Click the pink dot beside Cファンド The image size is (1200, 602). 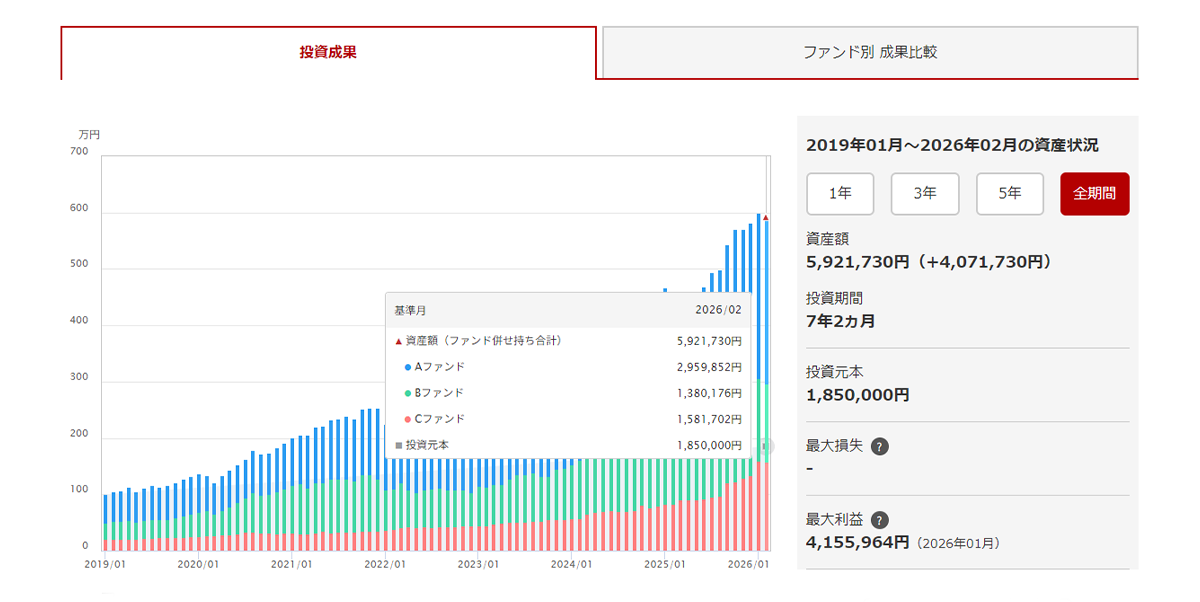coord(407,419)
